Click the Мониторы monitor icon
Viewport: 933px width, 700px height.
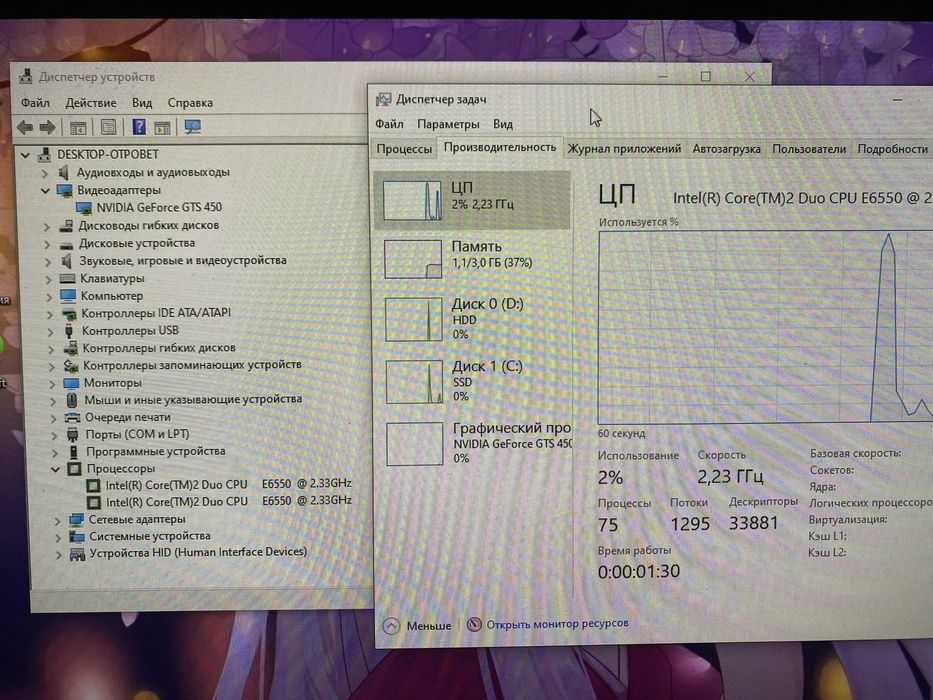[71, 383]
